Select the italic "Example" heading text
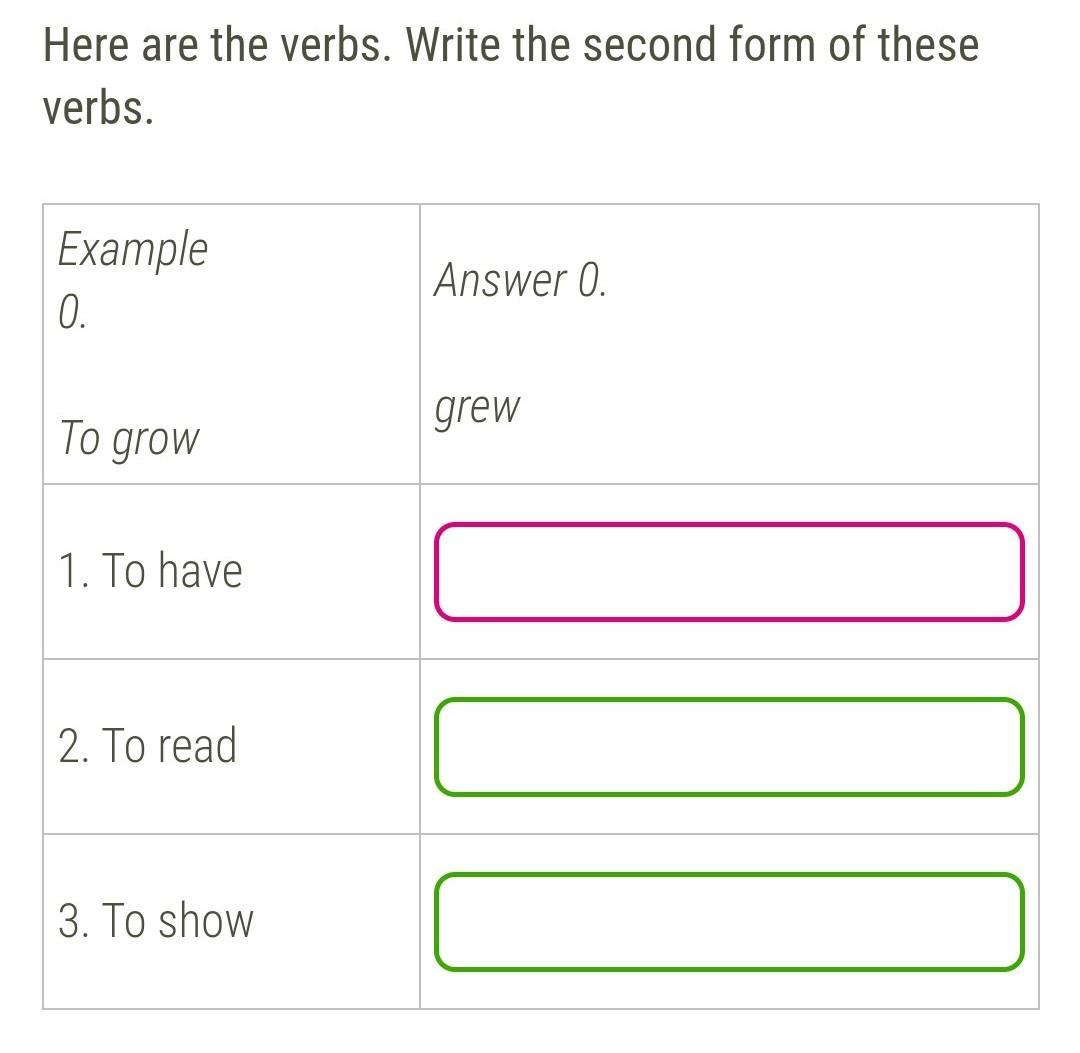1080x1053 pixels. (132, 249)
